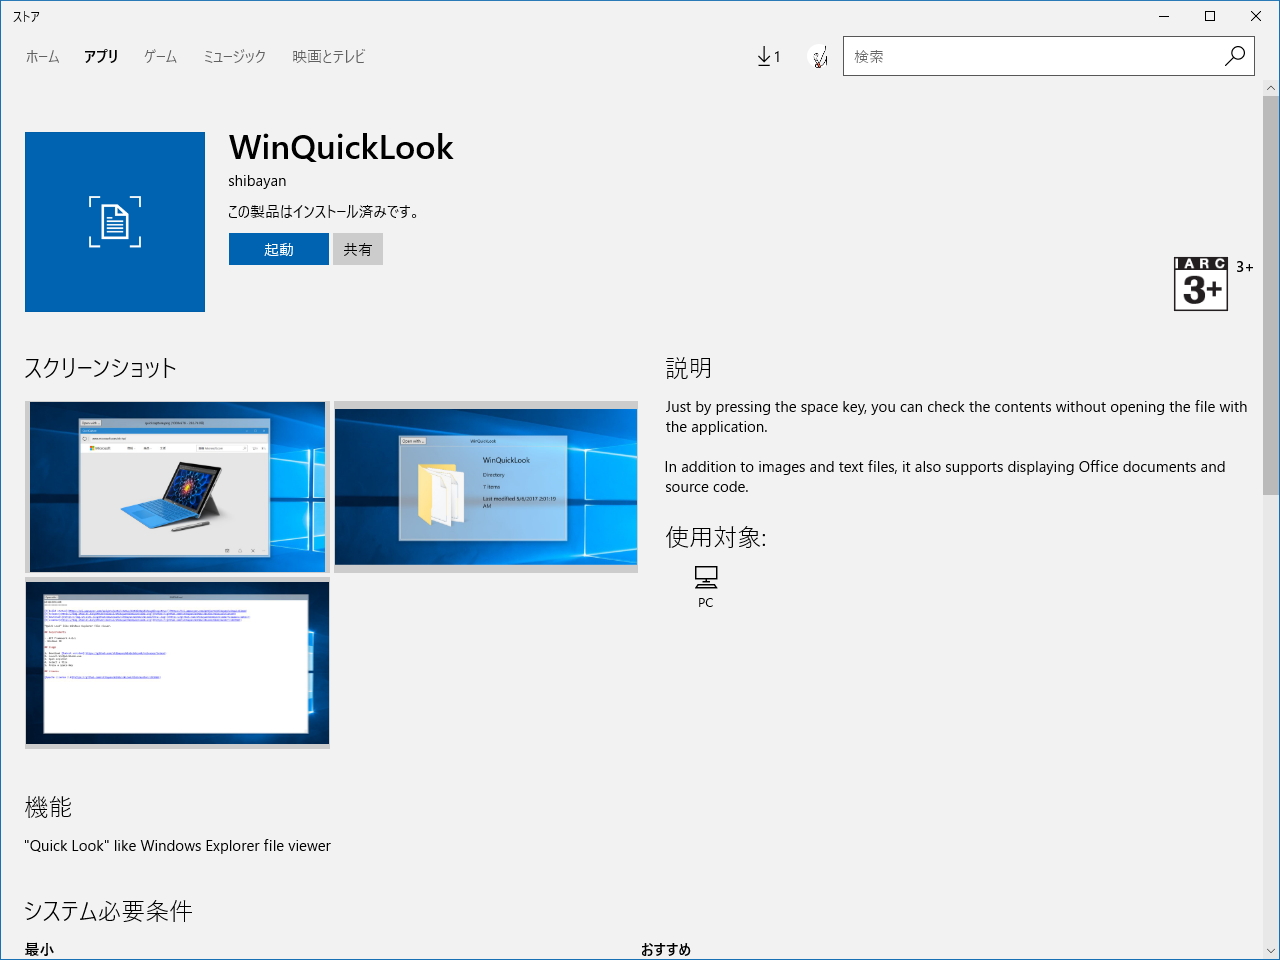Launch the app with the 起動 button

click(x=278, y=249)
